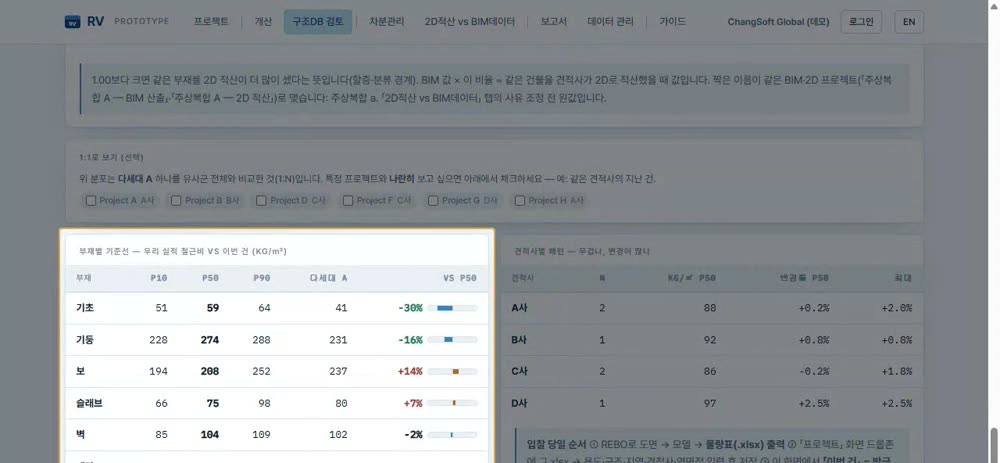Switch to 2D적산 vs BIM데이터 tab
This screenshot has width=1000, height=463.
[469, 22]
